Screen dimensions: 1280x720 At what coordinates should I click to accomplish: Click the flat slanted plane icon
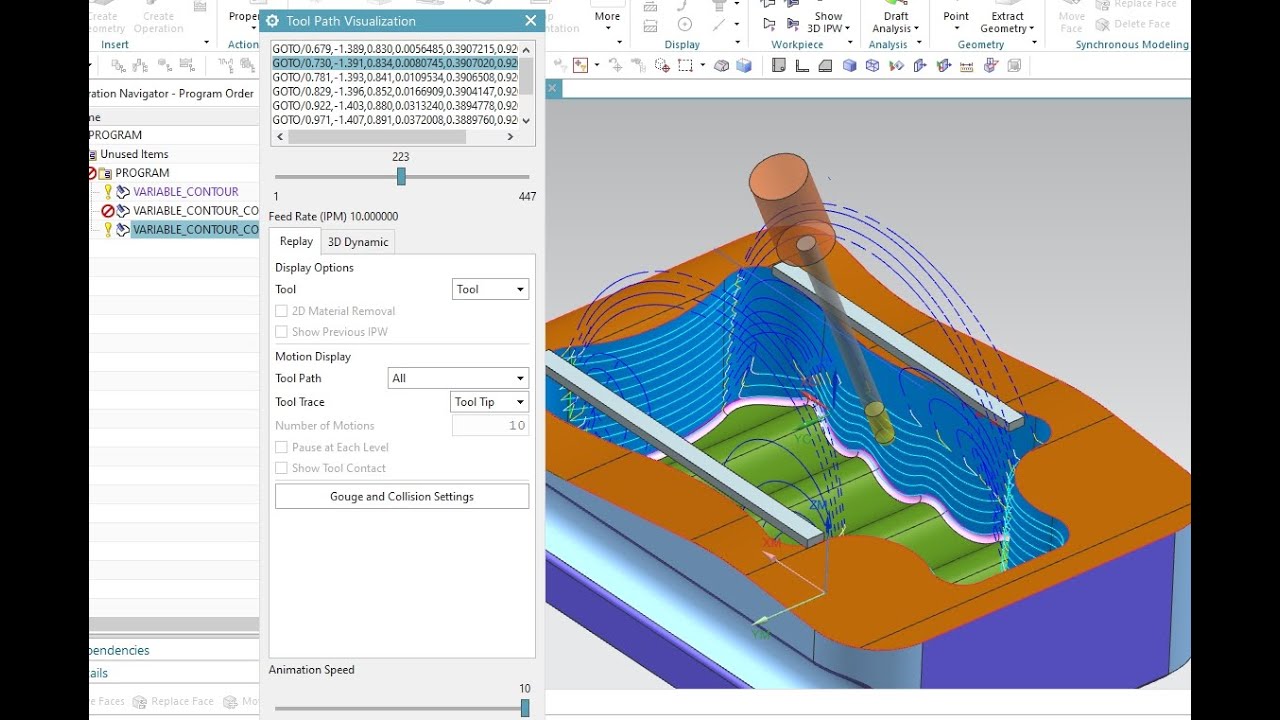825,65
